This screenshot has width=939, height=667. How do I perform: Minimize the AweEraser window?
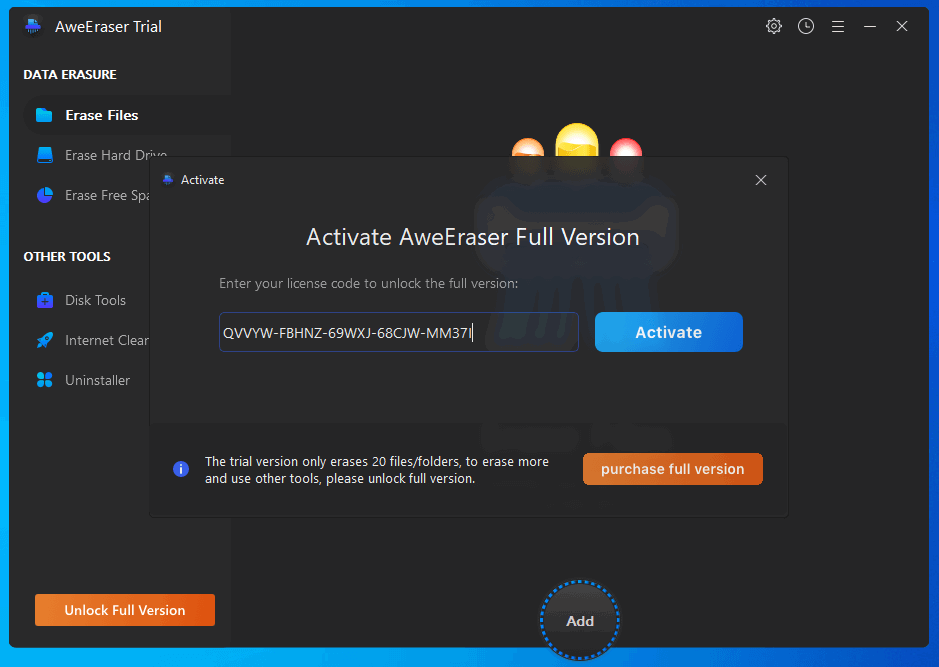point(870,26)
